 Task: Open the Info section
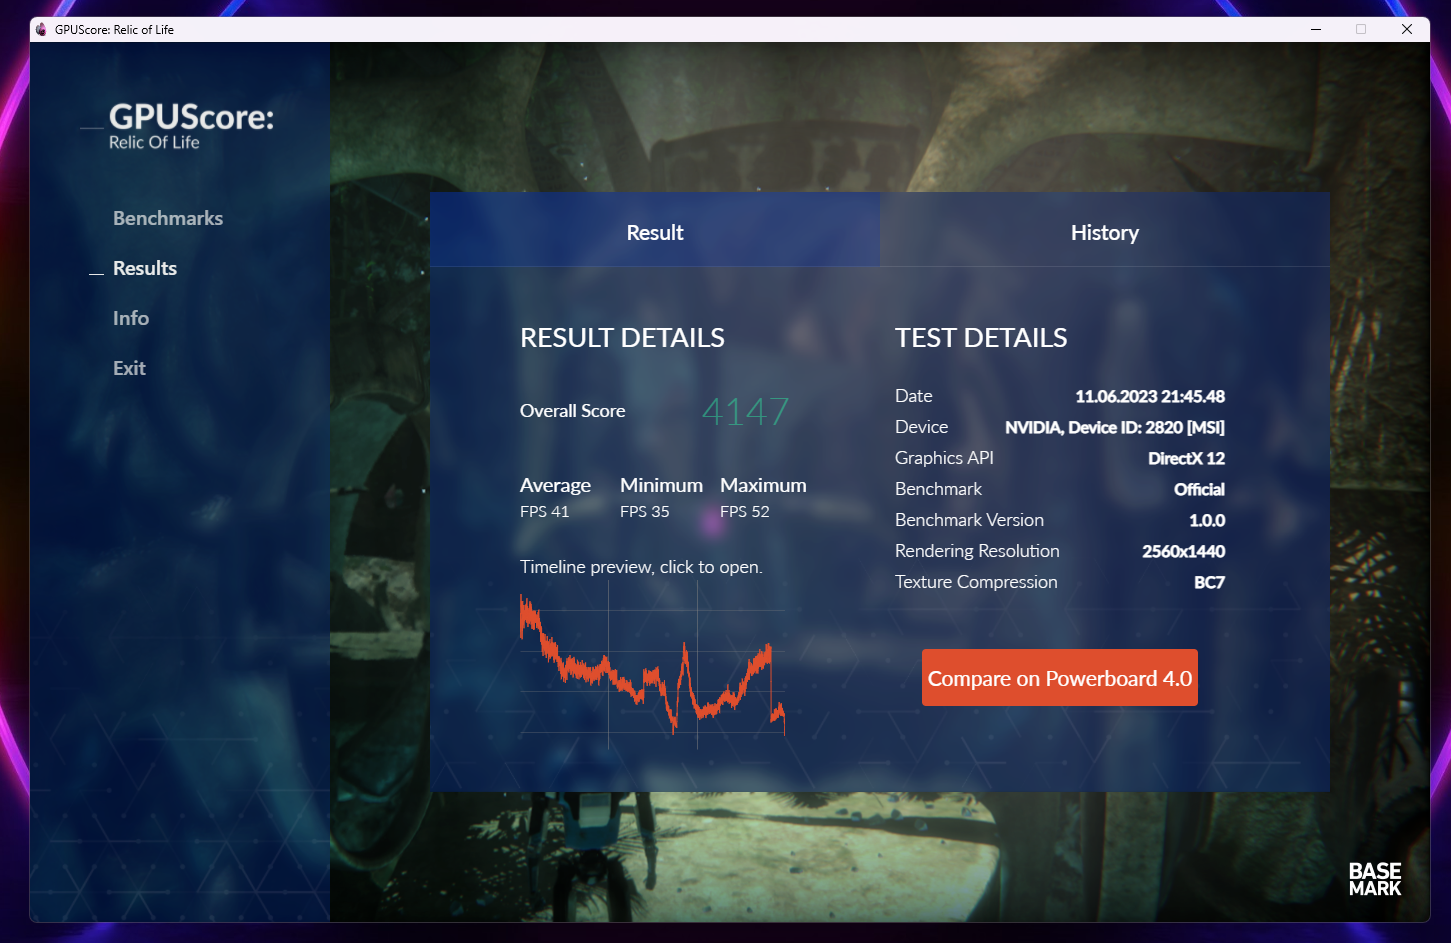click(131, 318)
